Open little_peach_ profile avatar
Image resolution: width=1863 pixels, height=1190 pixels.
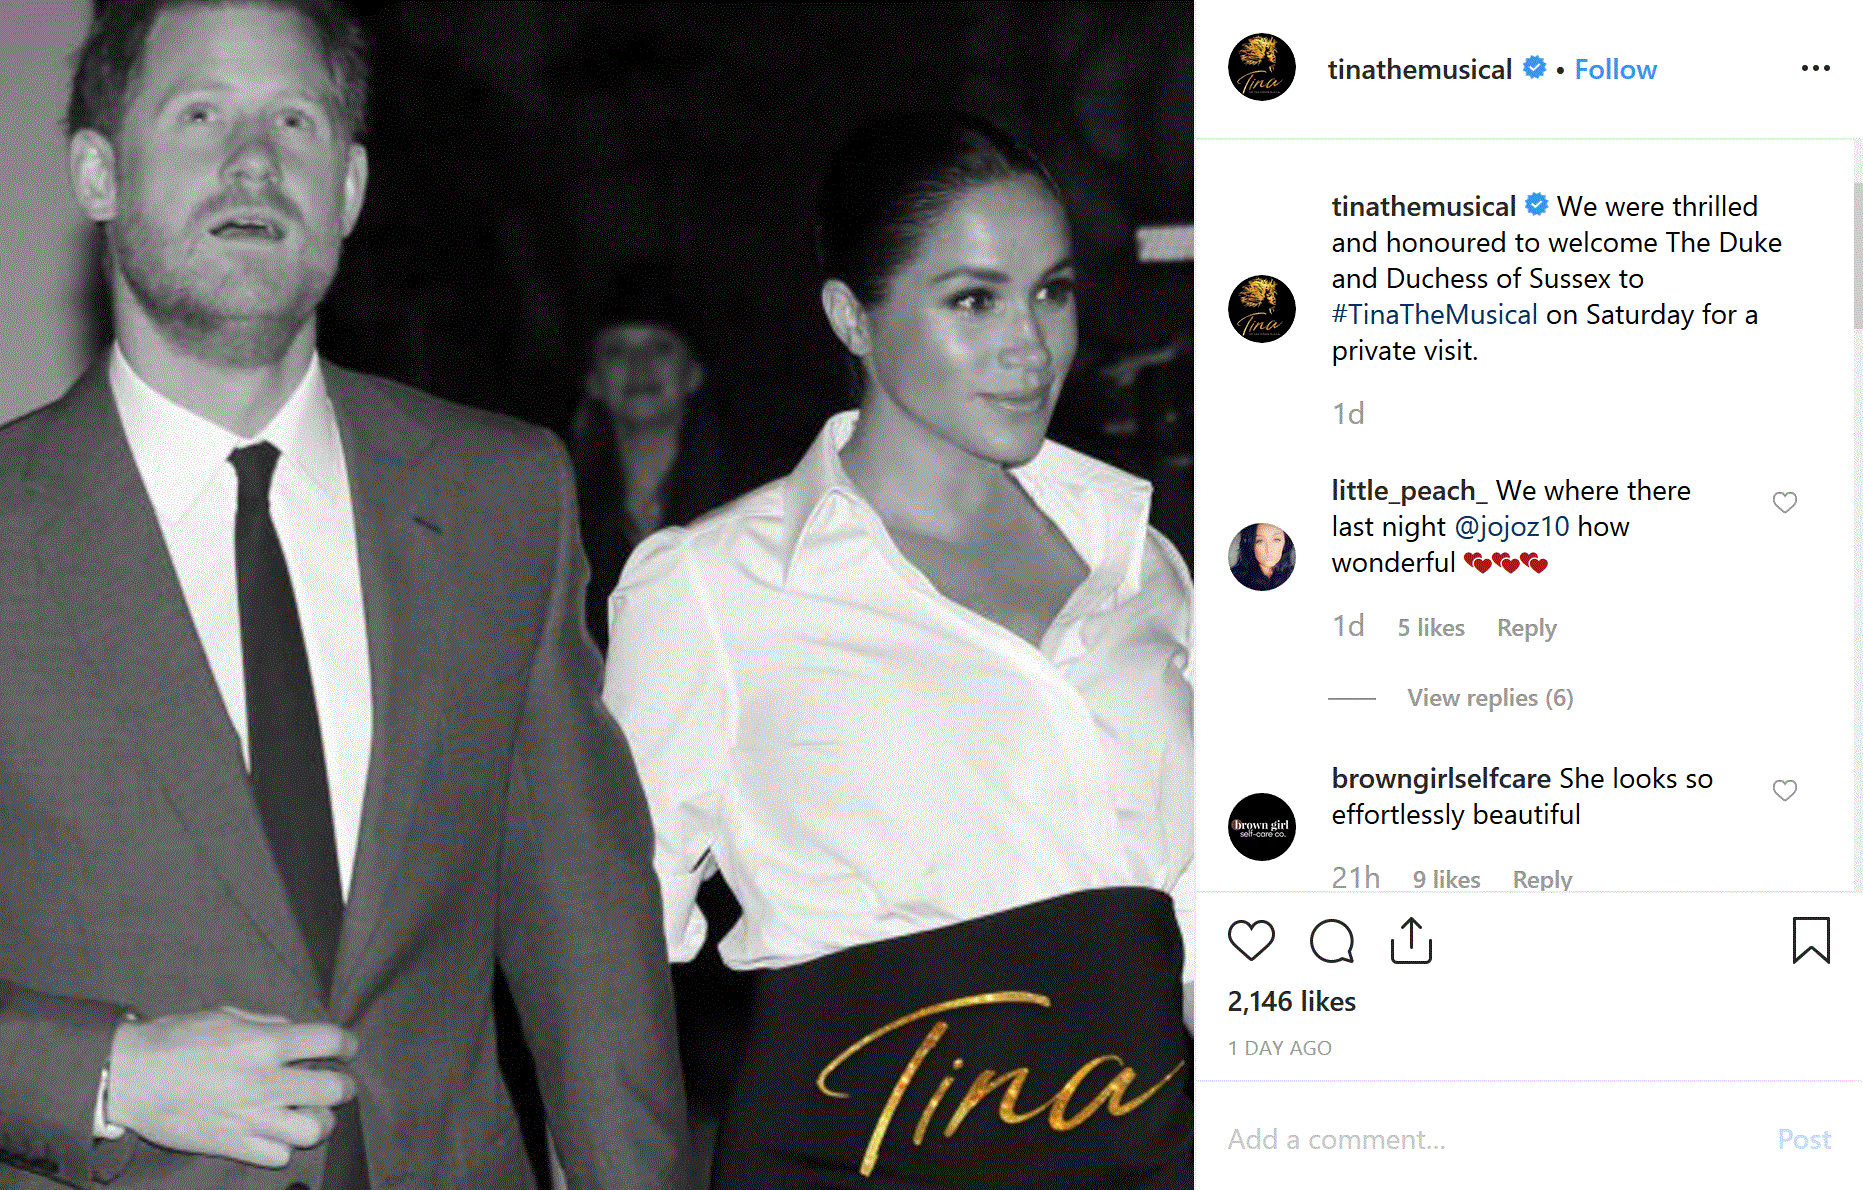pyautogui.click(x=1262, y=556)
